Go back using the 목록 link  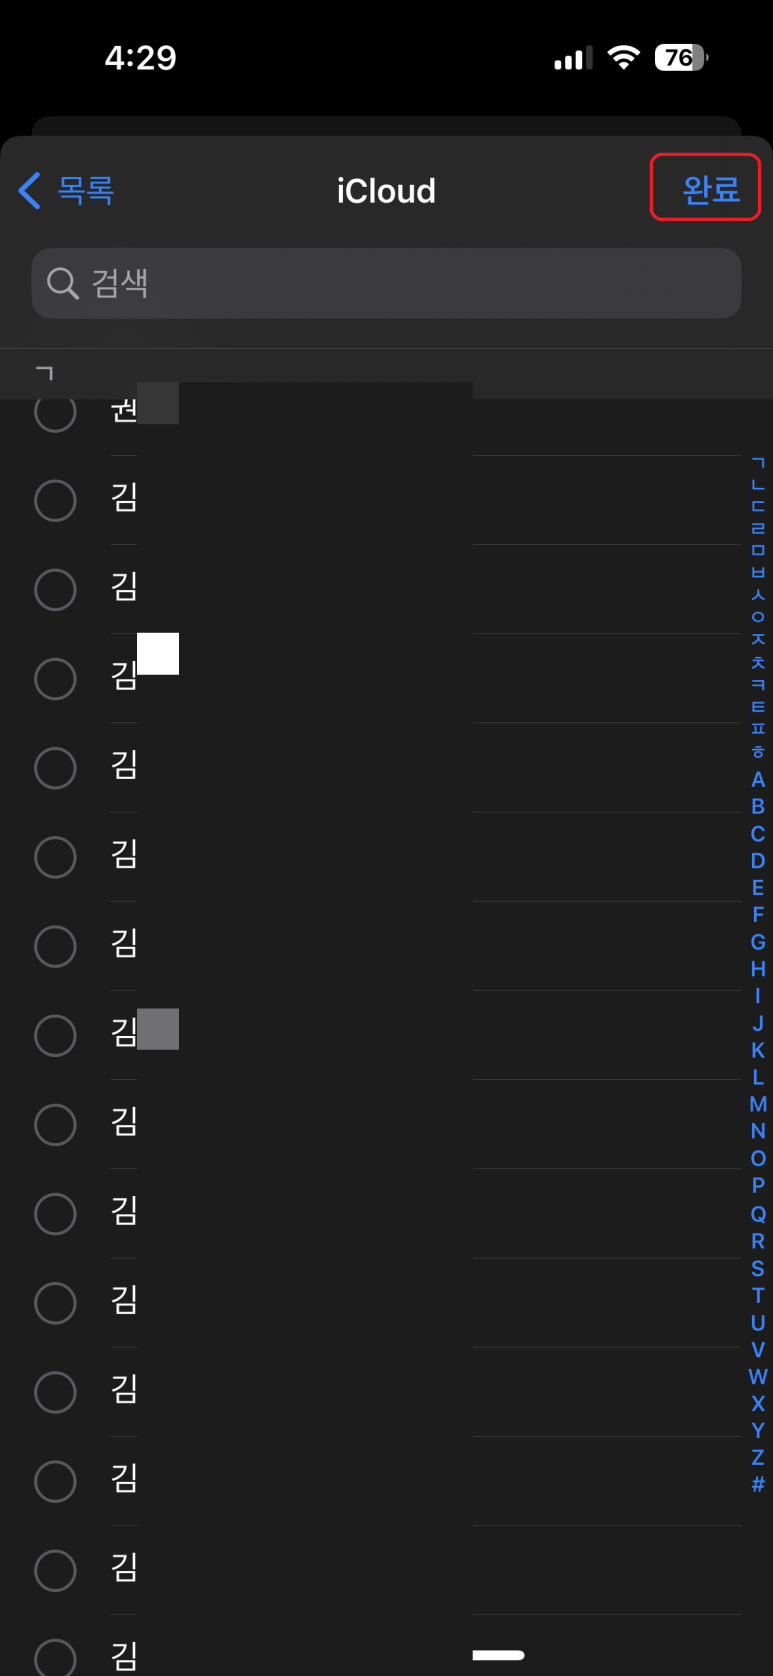[x=85, y=190]
